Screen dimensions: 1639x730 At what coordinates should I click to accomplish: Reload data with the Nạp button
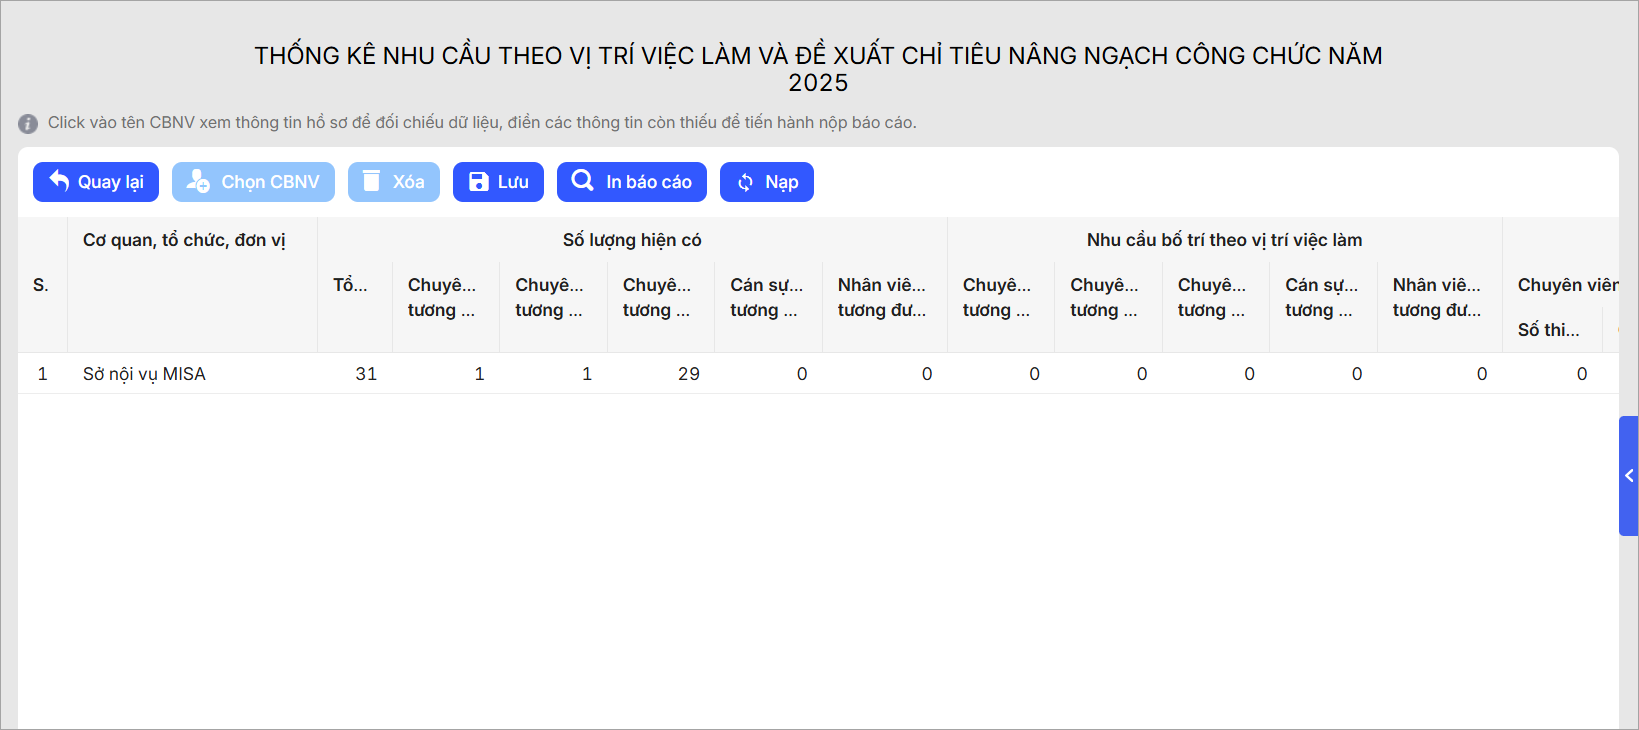[766, 182]
